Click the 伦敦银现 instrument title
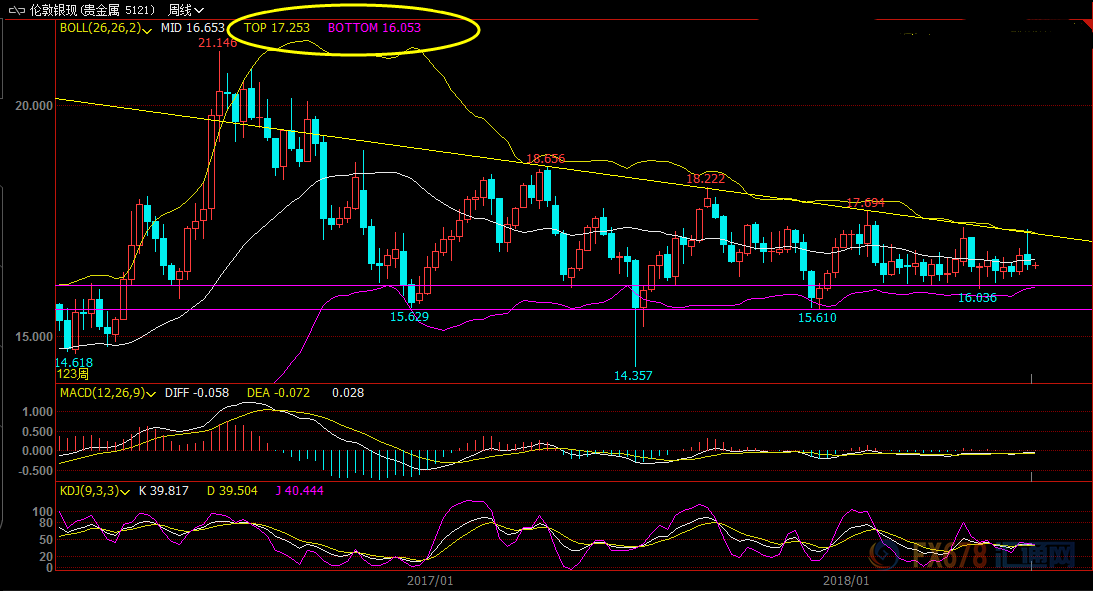The height and width of the screenshot is (591, 1093). tap(59, 10)
